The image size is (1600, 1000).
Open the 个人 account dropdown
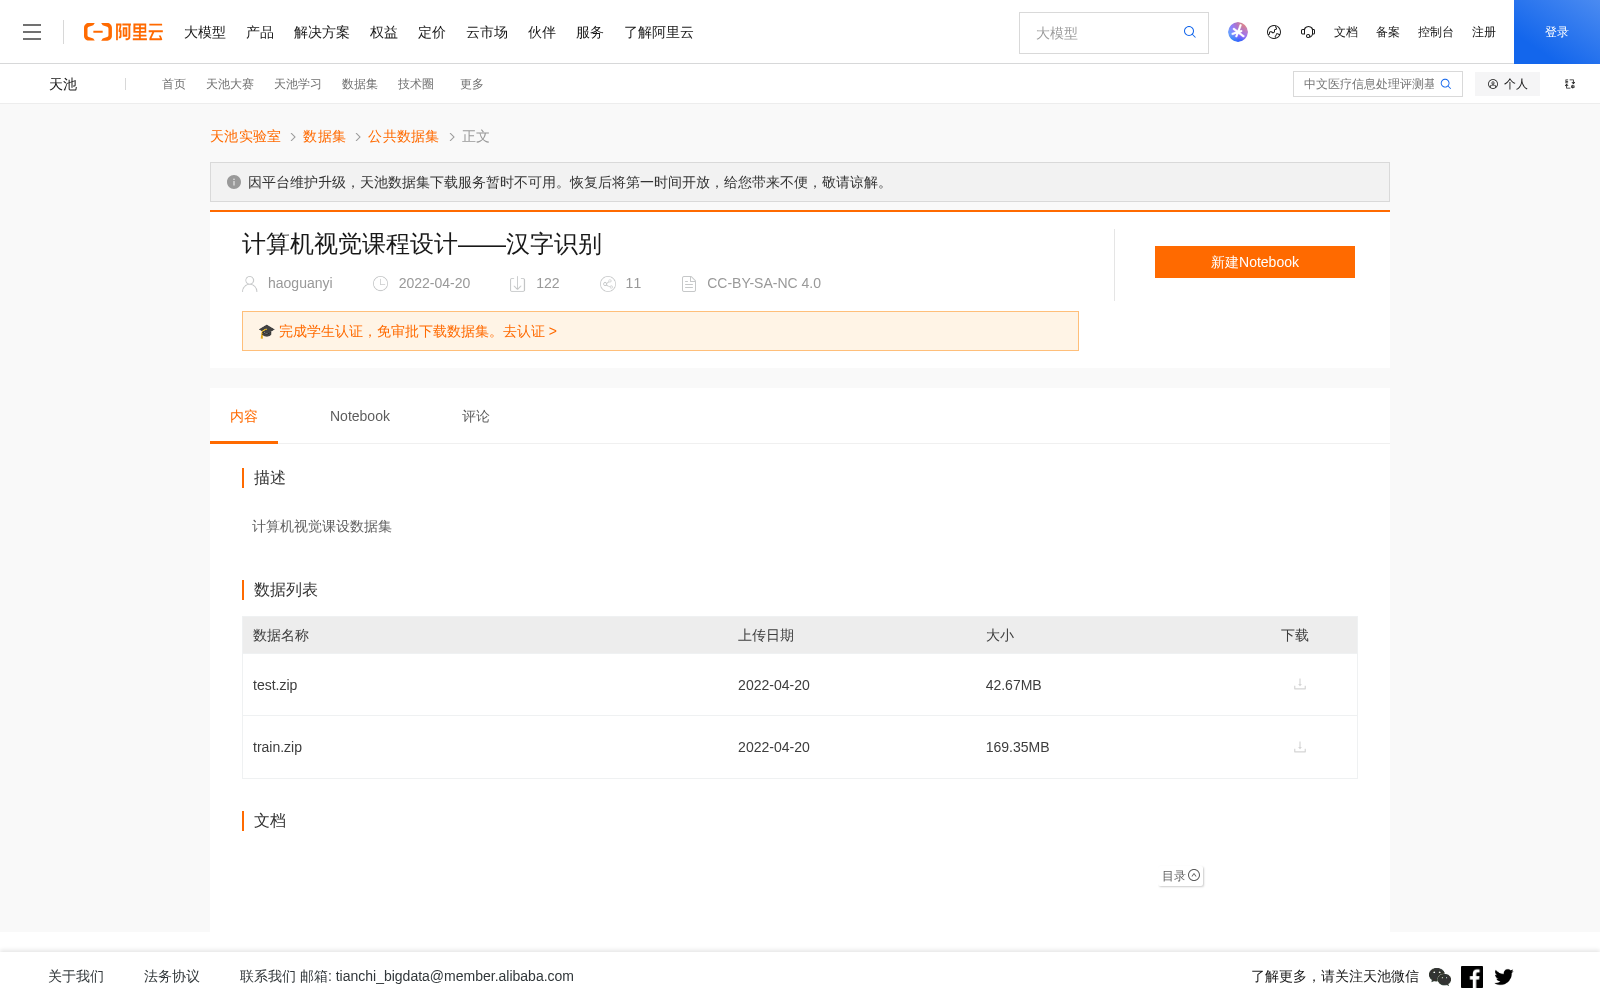point(1507,84)
